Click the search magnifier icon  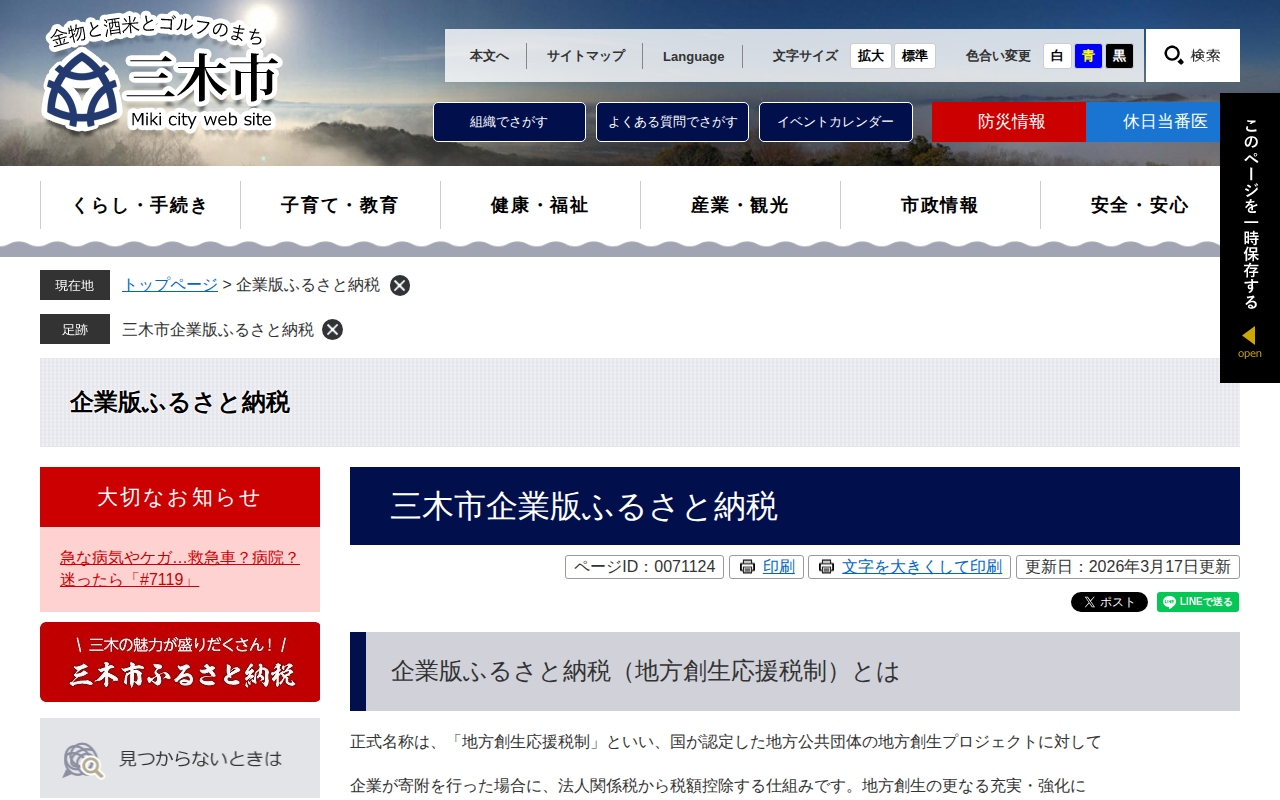pos(1174,55)
